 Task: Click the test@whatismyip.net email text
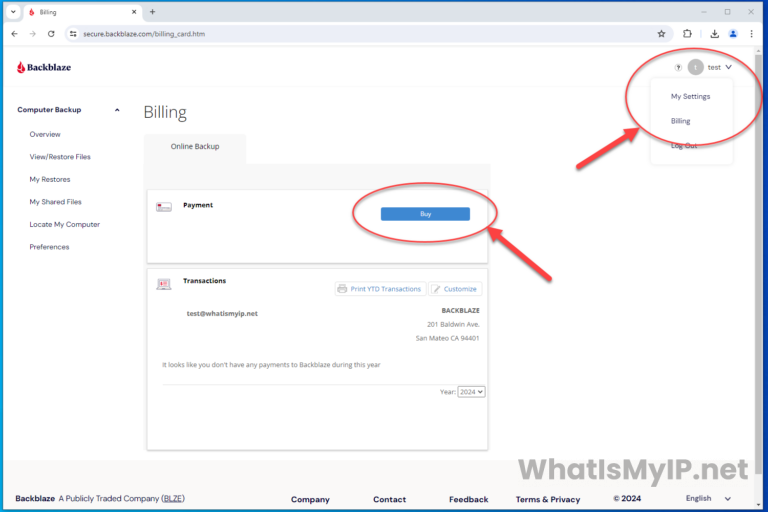coord(222,314)
